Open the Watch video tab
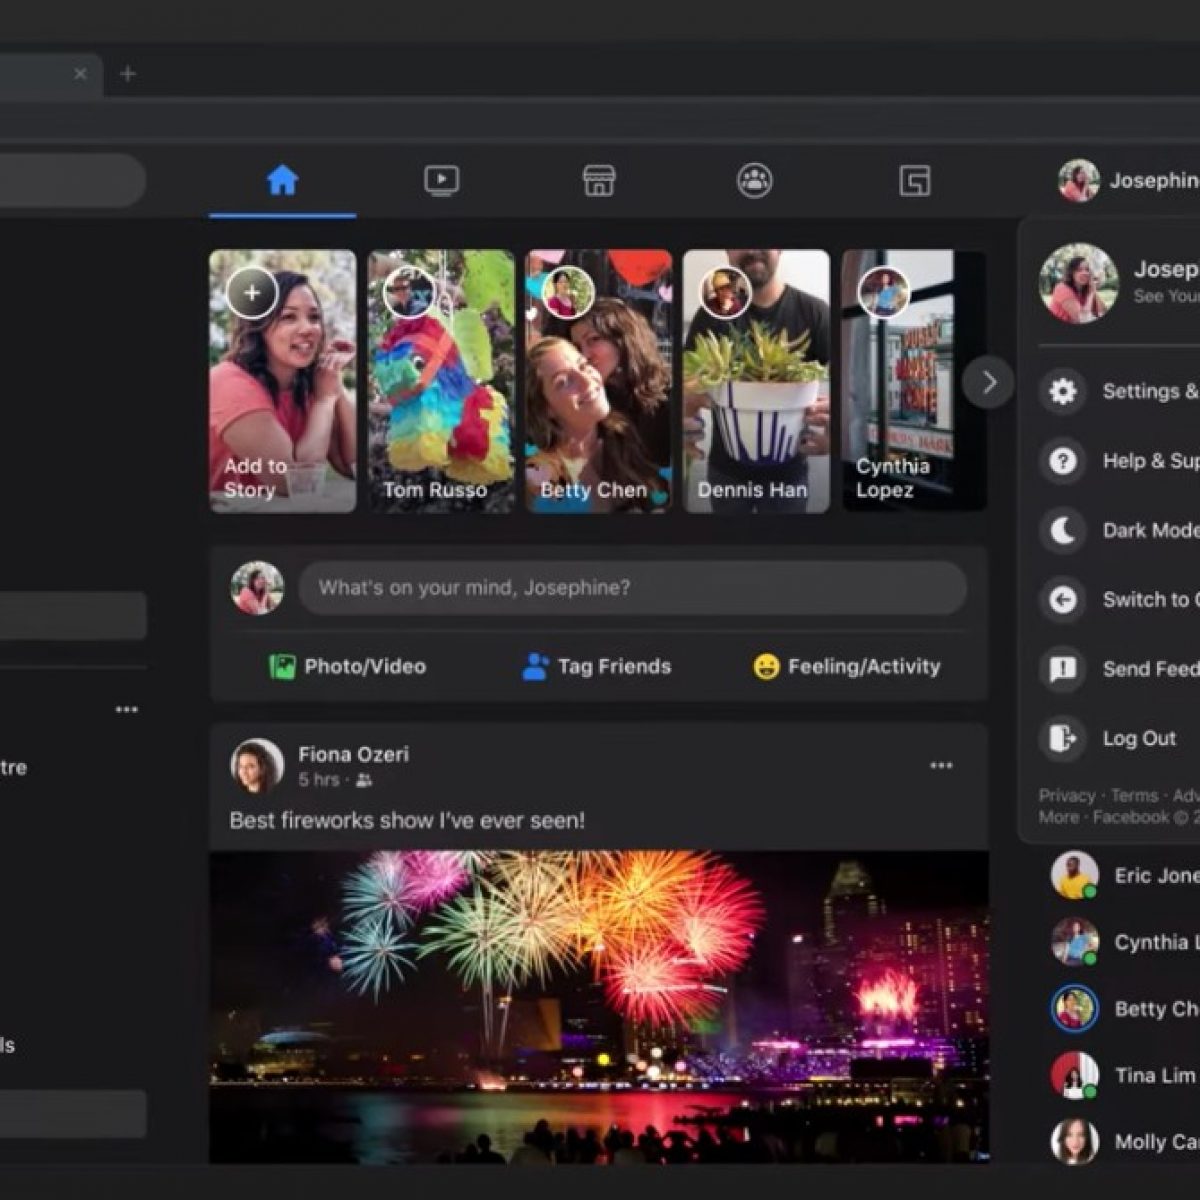The height and width of the screenshot is (1200, 1200). coord(441,181)
